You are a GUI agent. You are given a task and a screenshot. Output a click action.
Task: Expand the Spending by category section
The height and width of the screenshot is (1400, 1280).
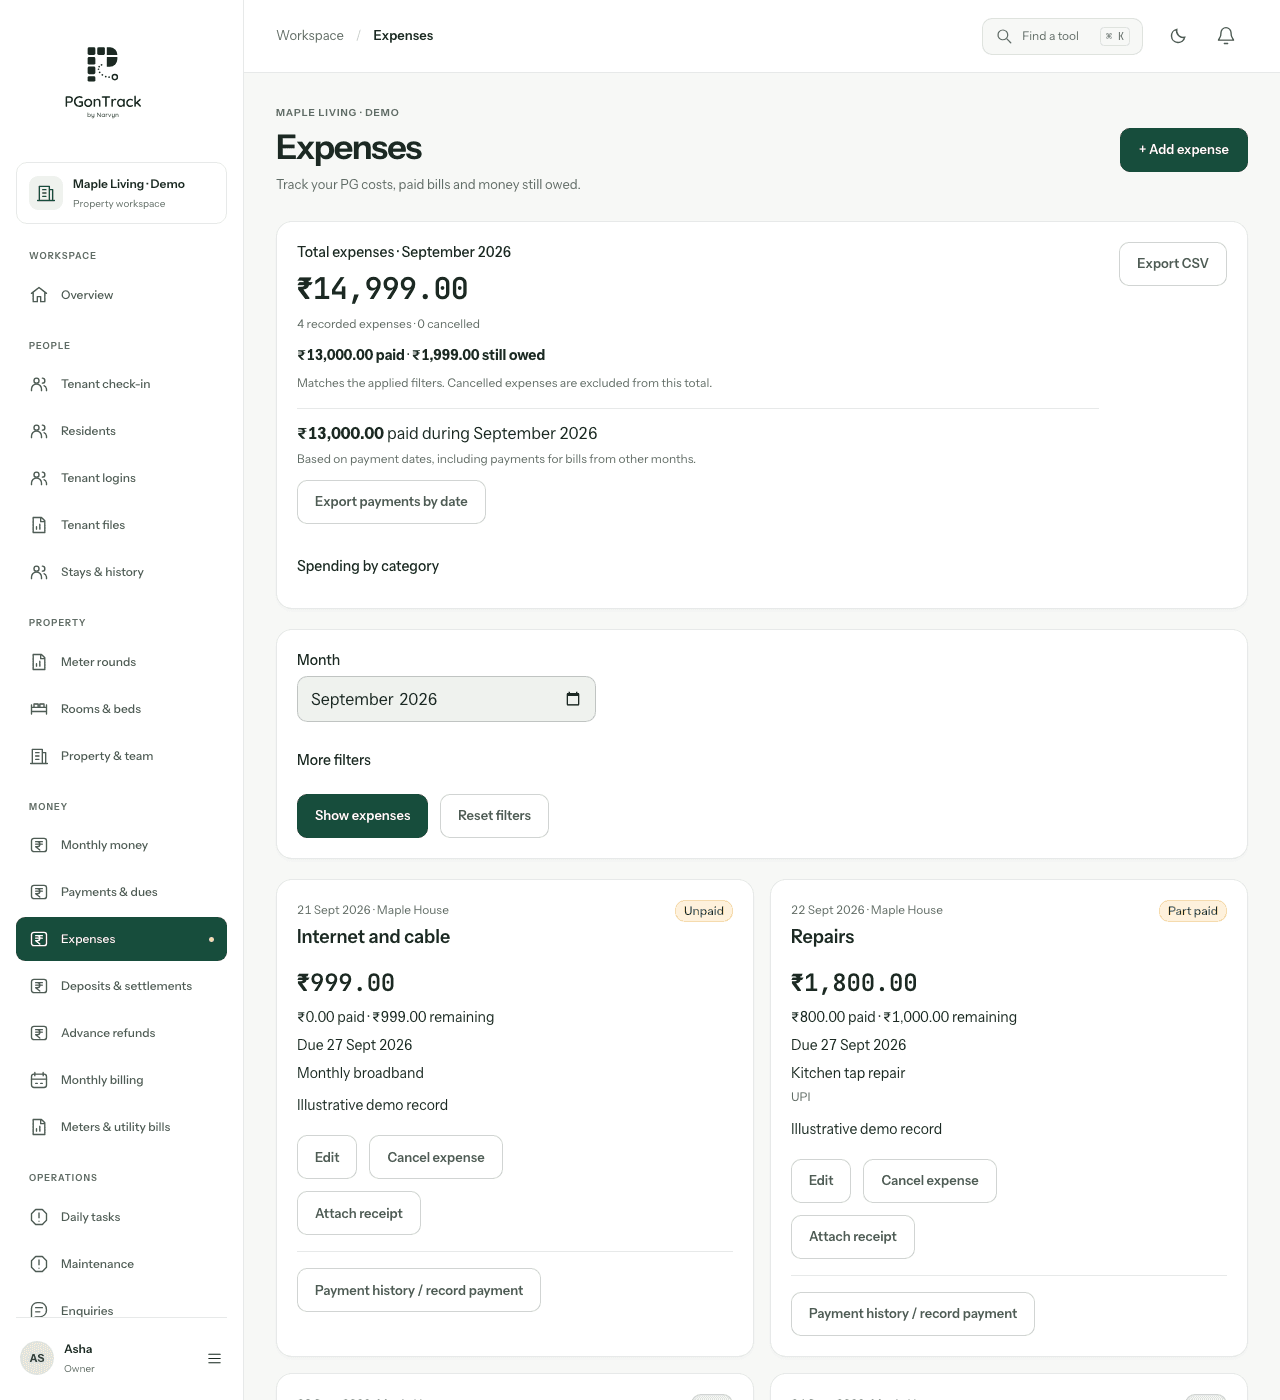coord(368,566)
